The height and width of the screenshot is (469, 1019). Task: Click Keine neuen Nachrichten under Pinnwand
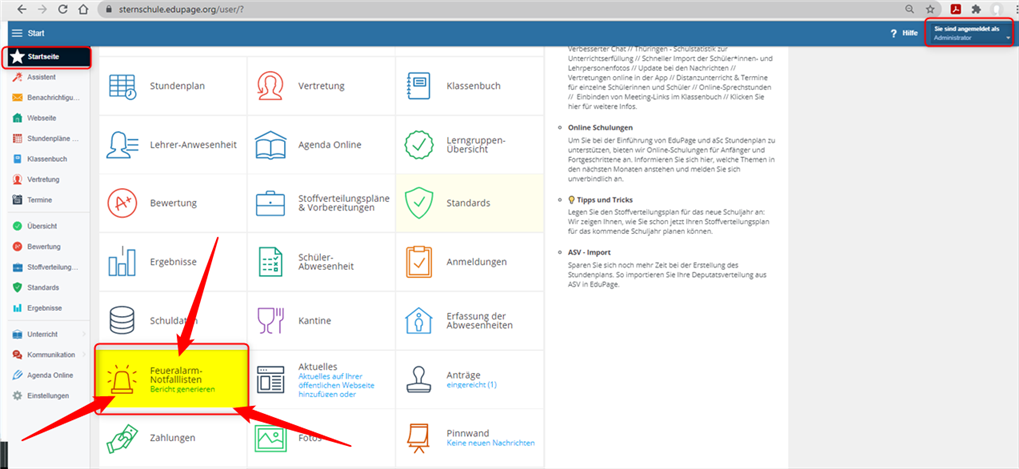(491, 443)
